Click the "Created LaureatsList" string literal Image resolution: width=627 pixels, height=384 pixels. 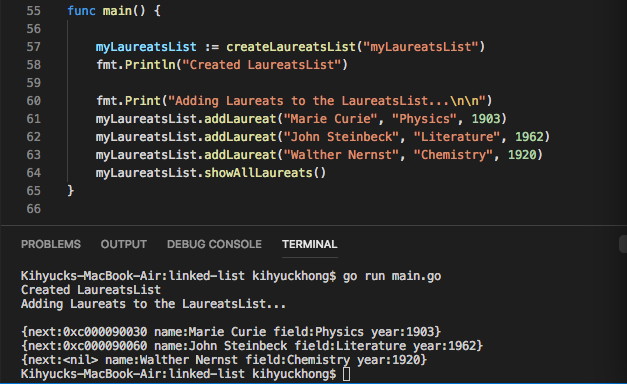pyautogui.click(x=261, y=65)
